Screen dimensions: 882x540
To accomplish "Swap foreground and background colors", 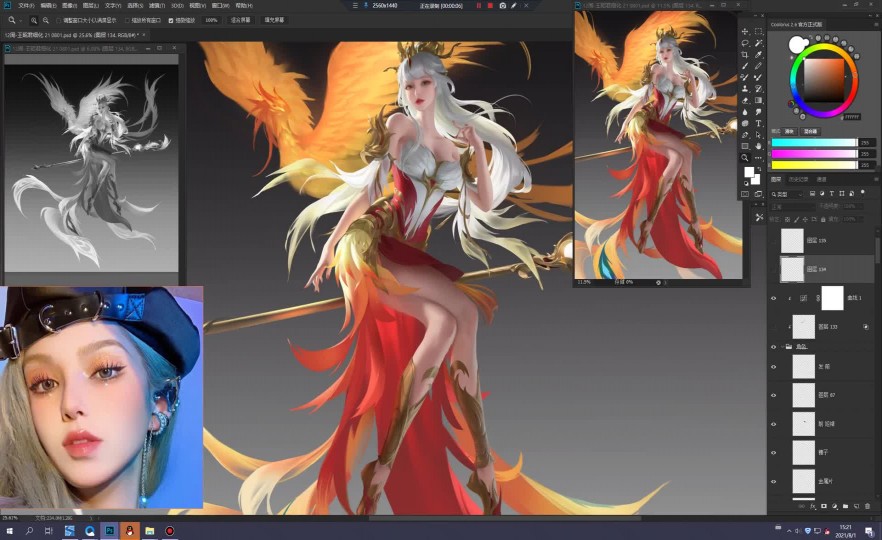I will click(x=759, y=169).
